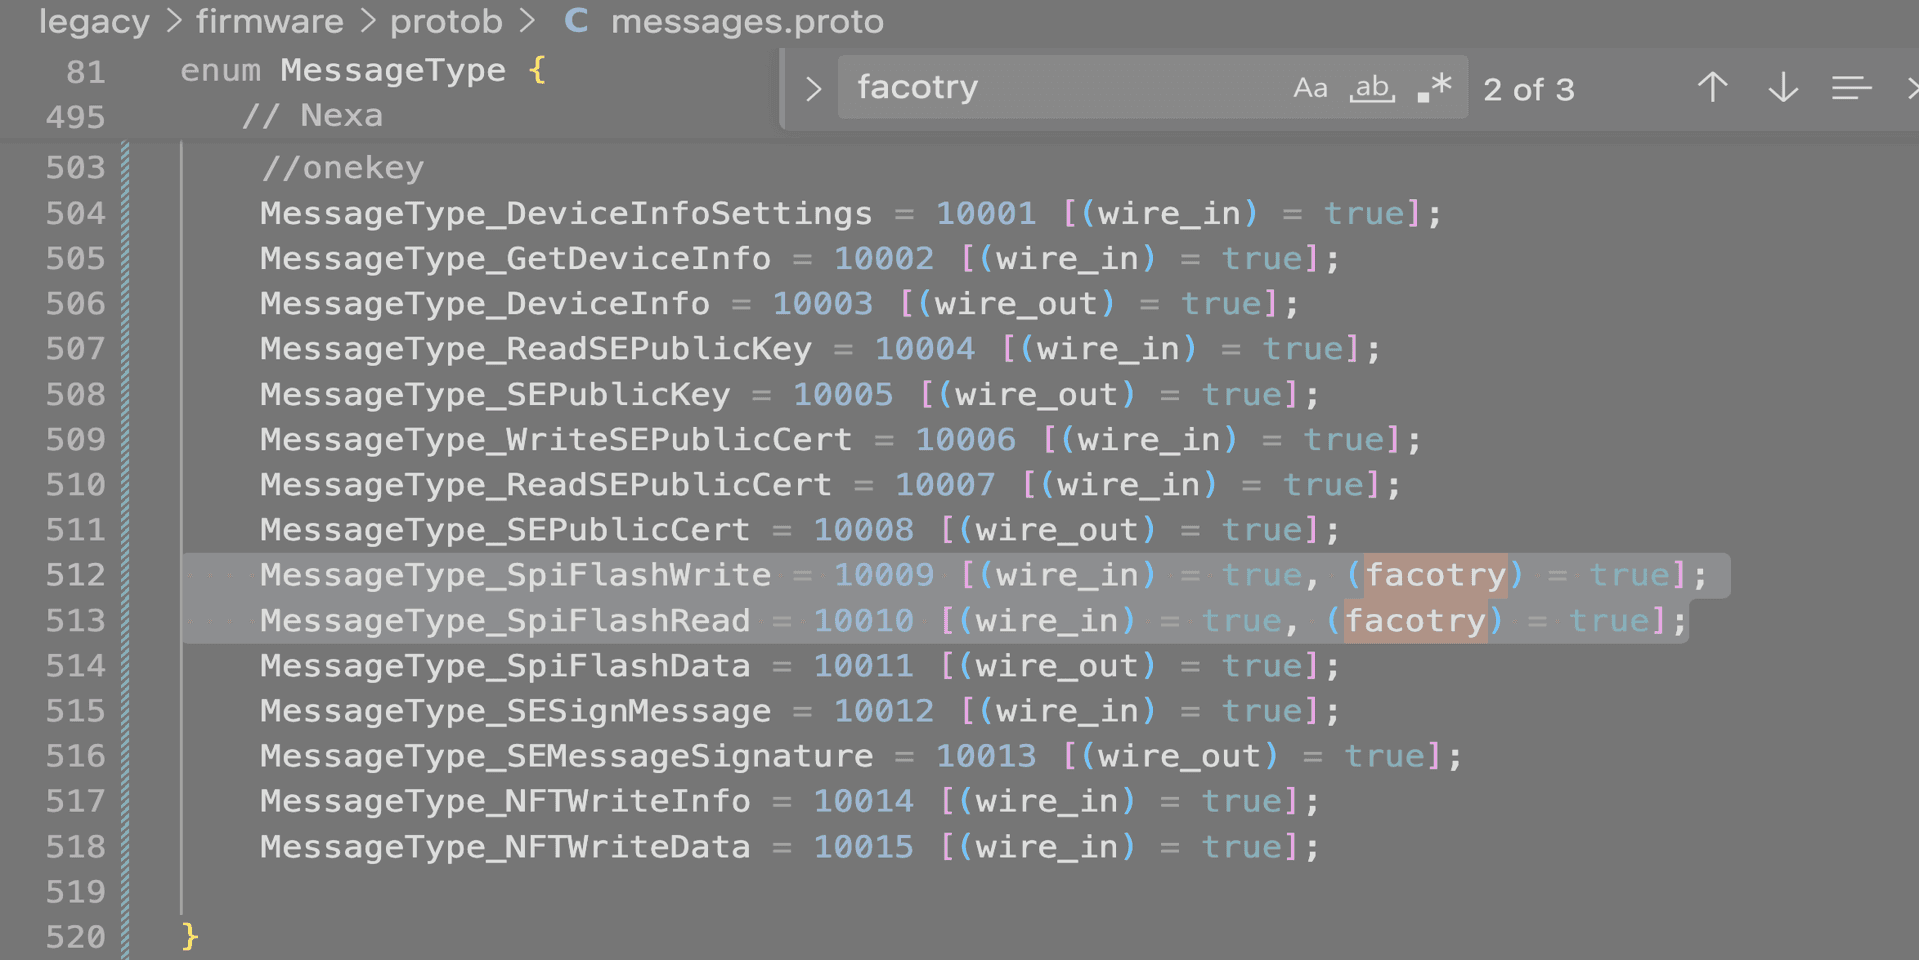
Task: Toggle Match Whole Word search option
Action: coord(1371,87)
